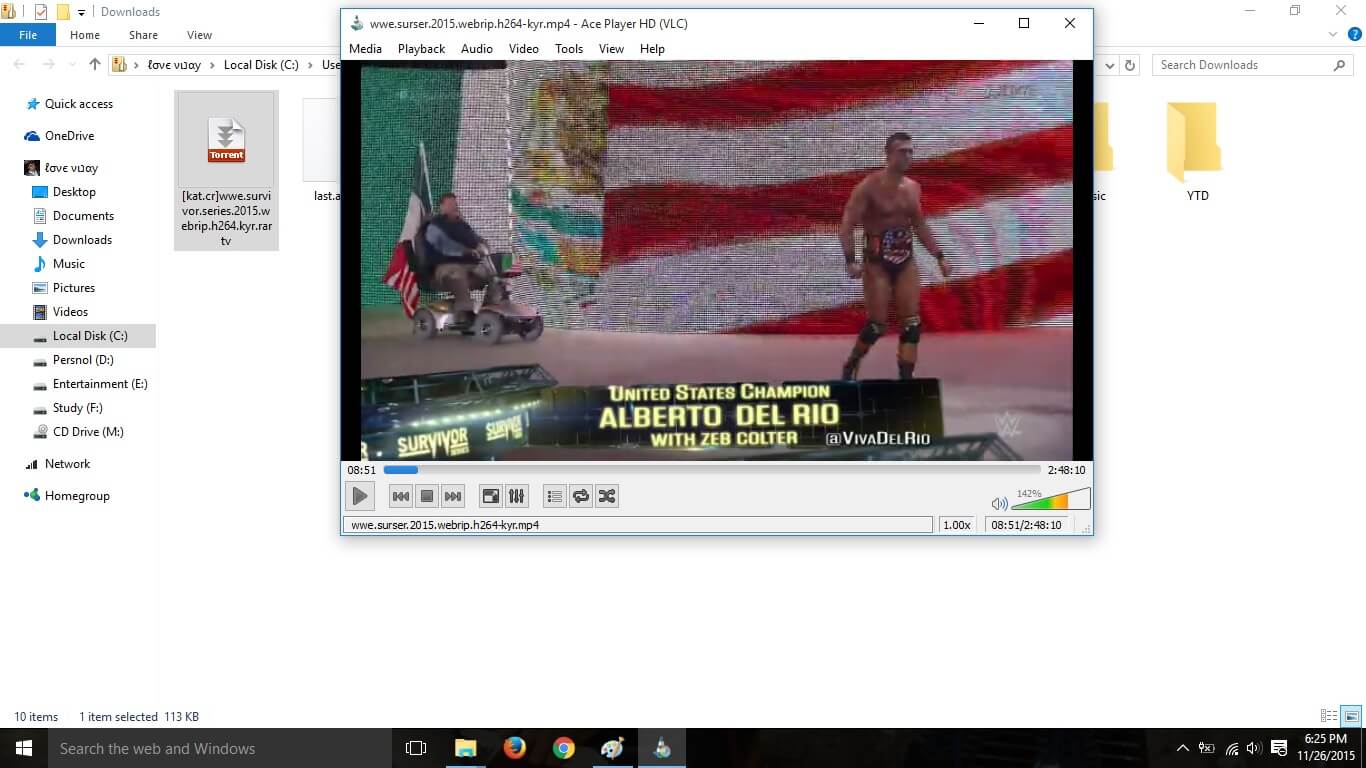Open Music in navigation pane

pyautogui.click(x=69, y=264)
